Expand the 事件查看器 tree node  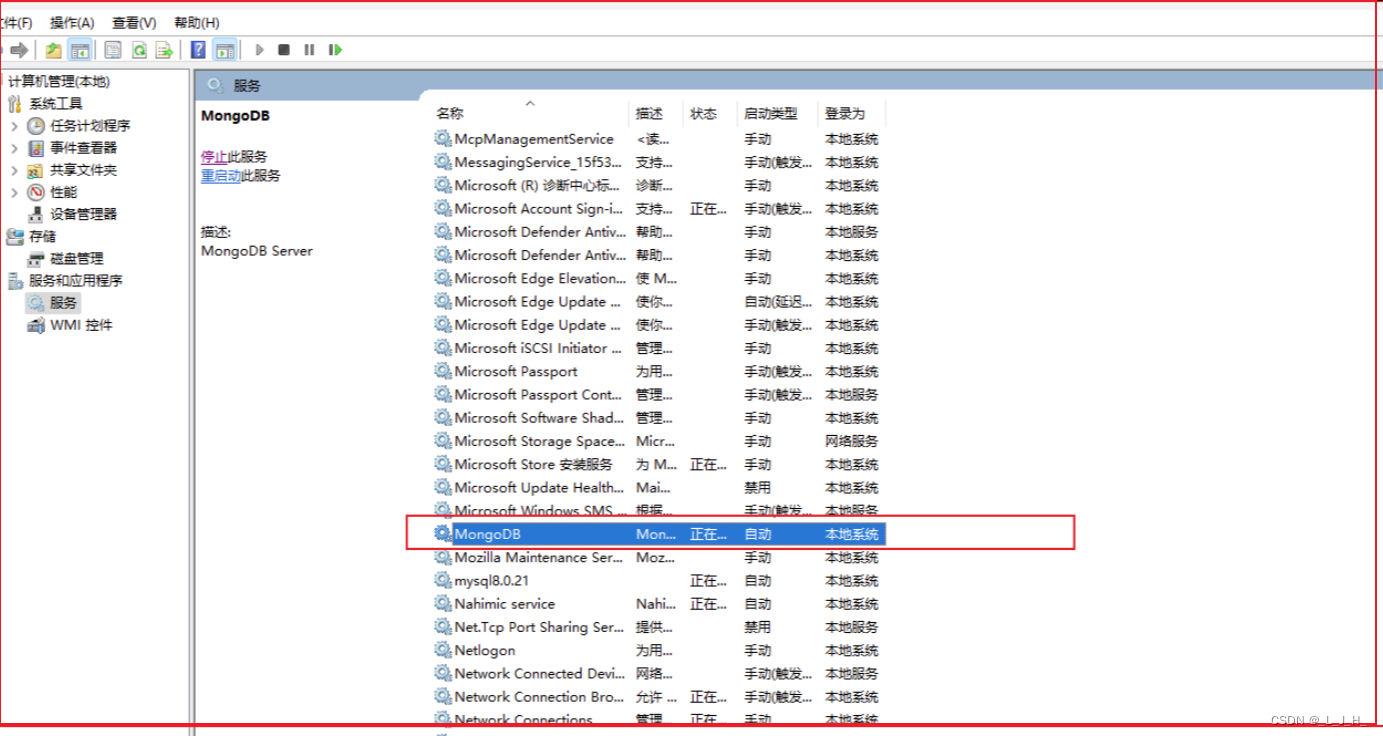click(14, 148)
